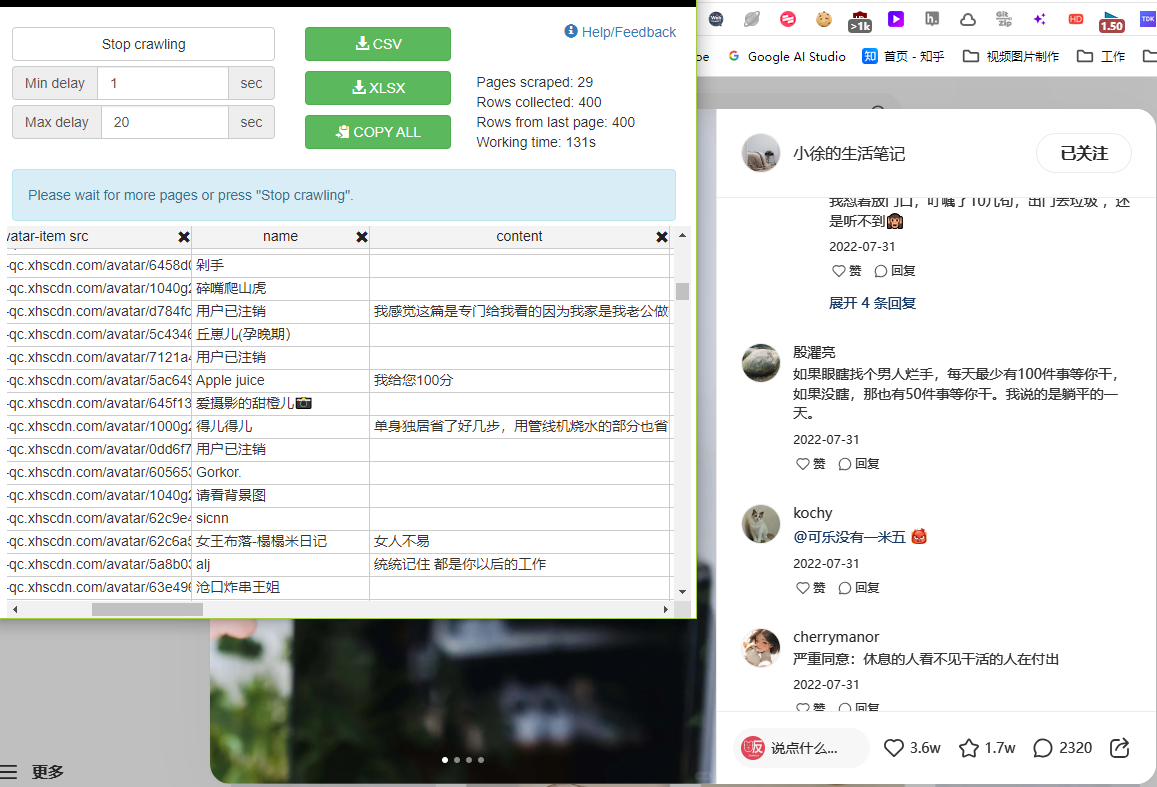This screenshot has height=787, width=1157.
Task: Open the GitZip extension icon
Action: pos(1004,19)
